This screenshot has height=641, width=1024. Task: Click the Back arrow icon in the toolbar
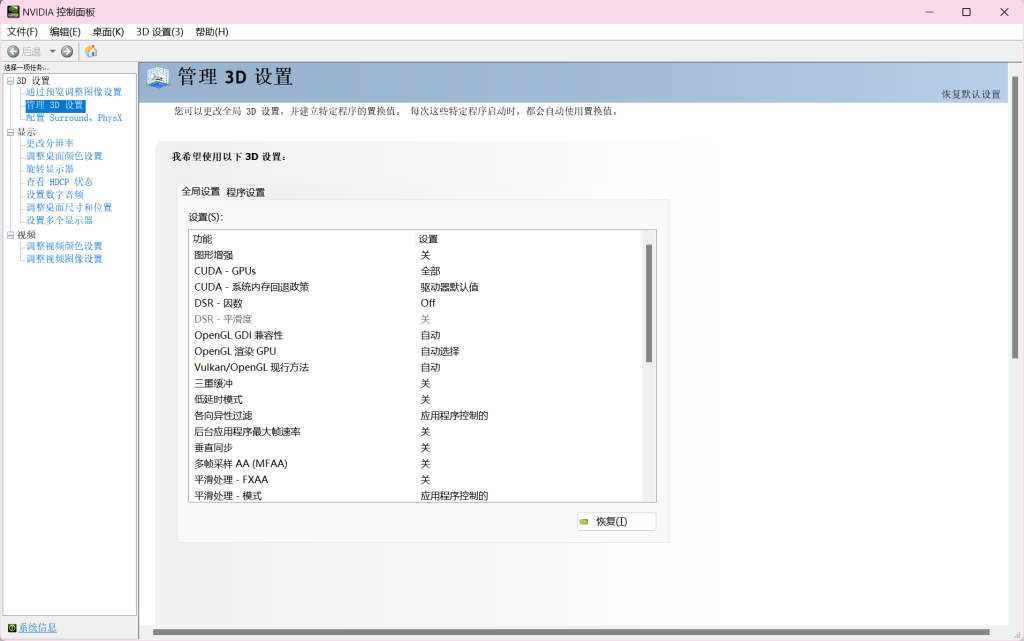click(x=13, y=51)
